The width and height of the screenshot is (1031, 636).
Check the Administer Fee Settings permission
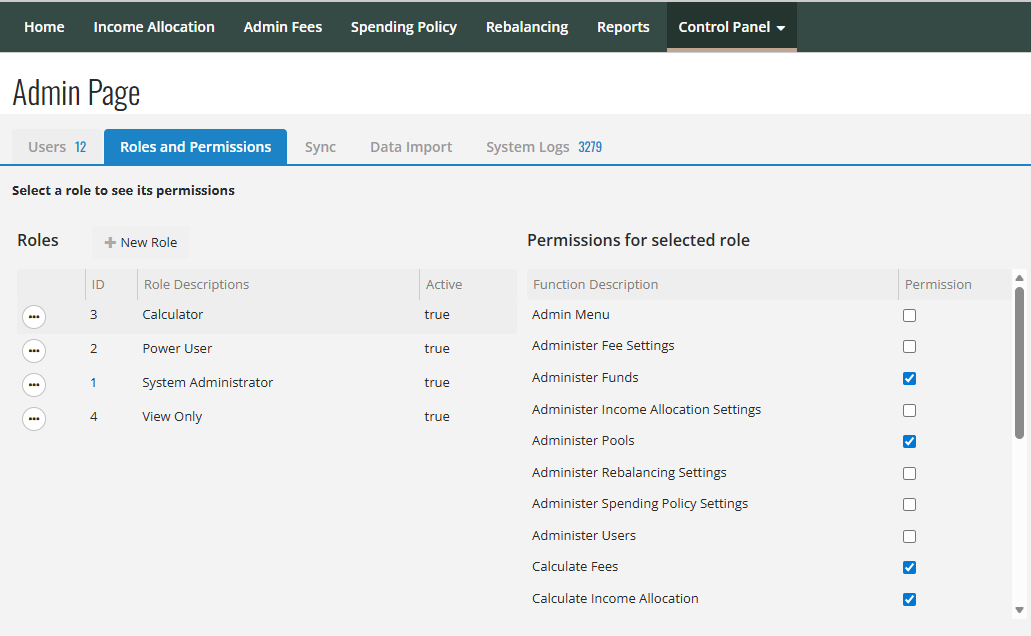point(909,347)
